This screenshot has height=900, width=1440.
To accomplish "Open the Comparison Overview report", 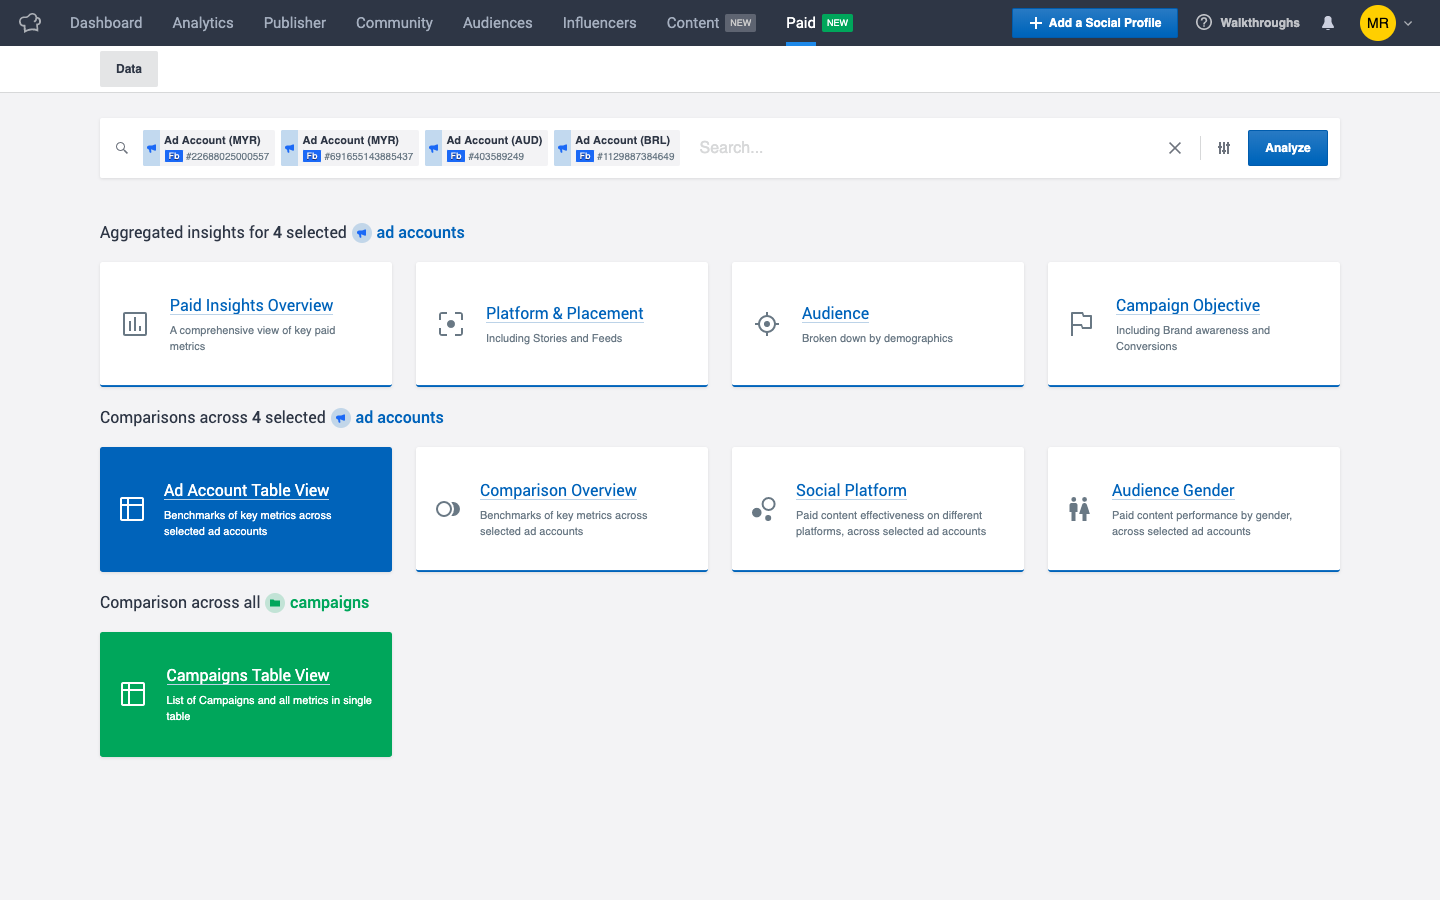I will coord(558,490).
